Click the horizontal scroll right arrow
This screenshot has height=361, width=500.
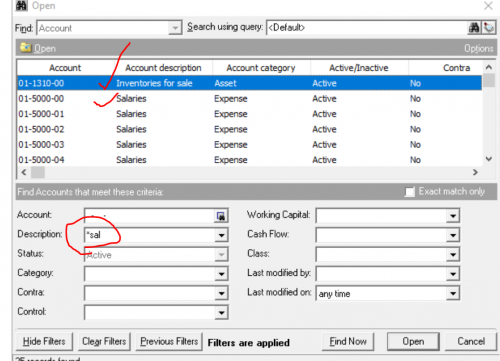point(475,172)
